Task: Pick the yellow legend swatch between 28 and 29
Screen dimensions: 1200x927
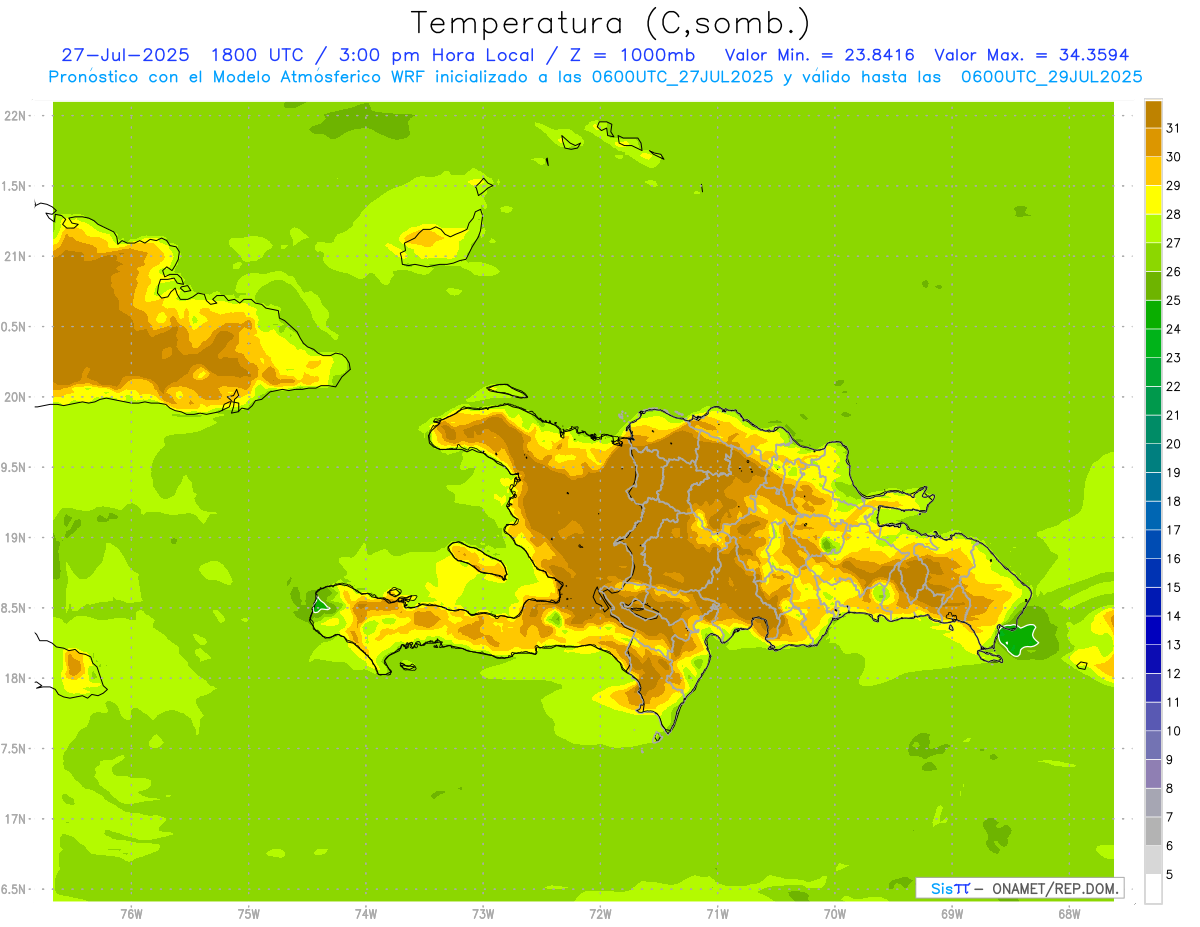Action: click(1153, 200)
